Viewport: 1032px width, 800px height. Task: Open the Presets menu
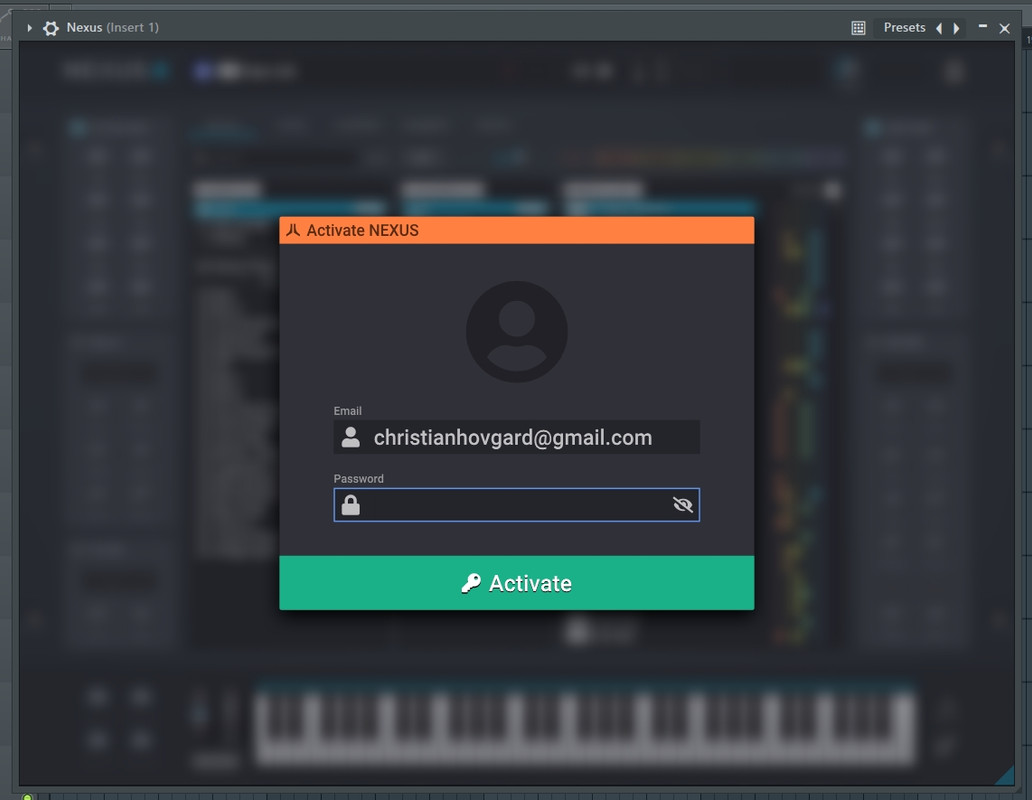[904, 28]
